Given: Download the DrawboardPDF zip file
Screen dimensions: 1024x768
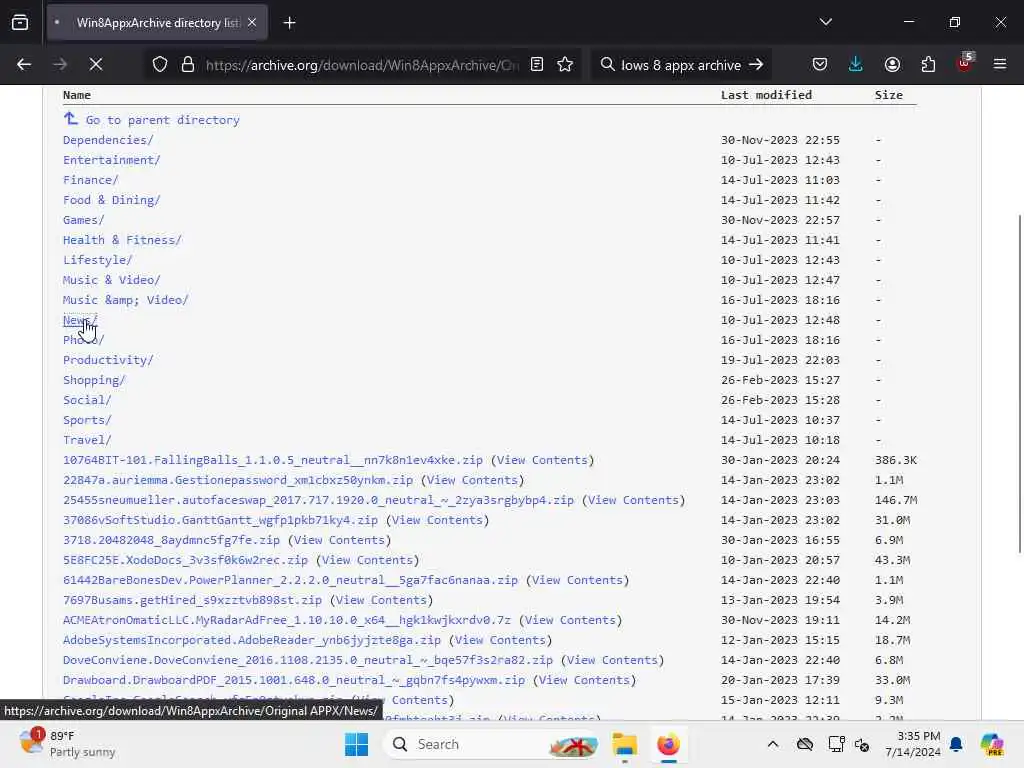Looking at the screenshot, I should tap(294, 680).
